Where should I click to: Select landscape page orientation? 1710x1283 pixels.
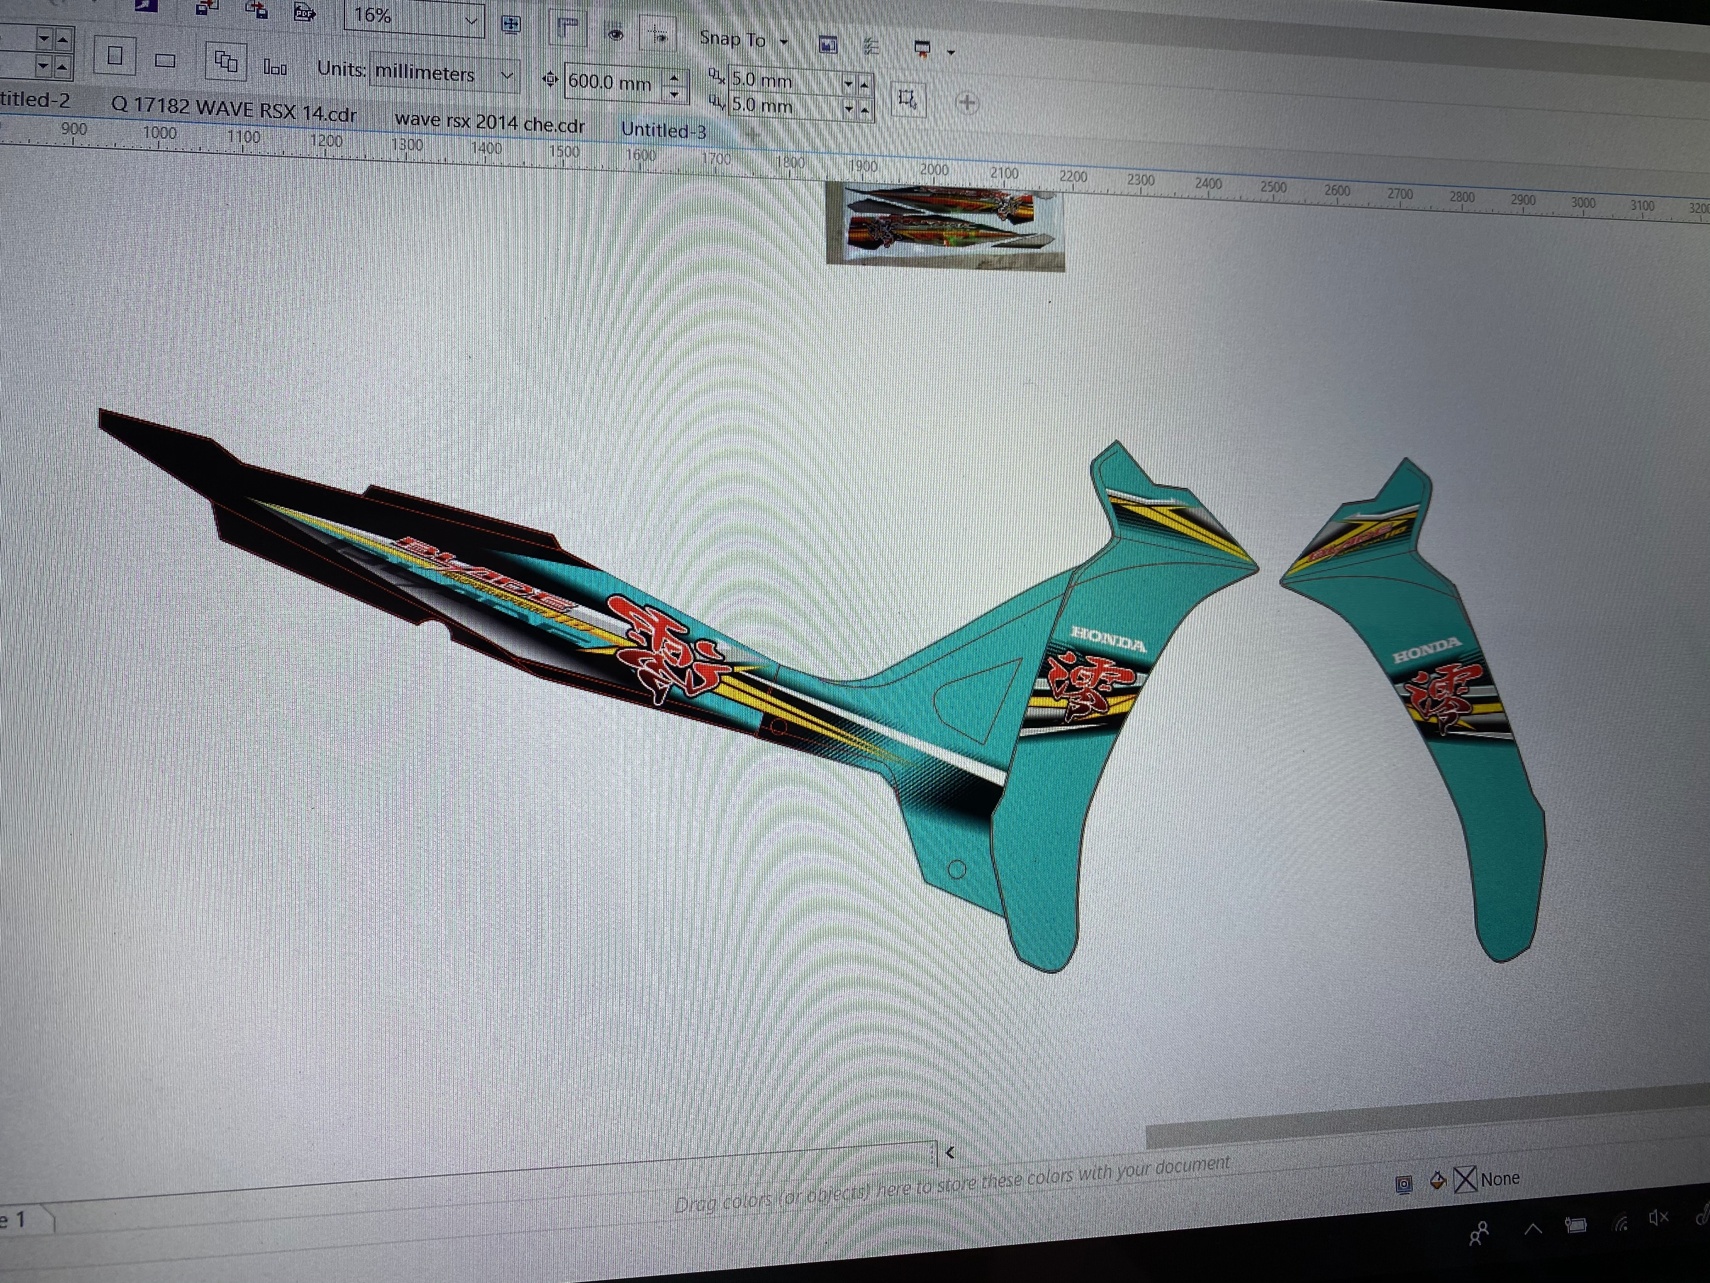[x=165, y=60]
